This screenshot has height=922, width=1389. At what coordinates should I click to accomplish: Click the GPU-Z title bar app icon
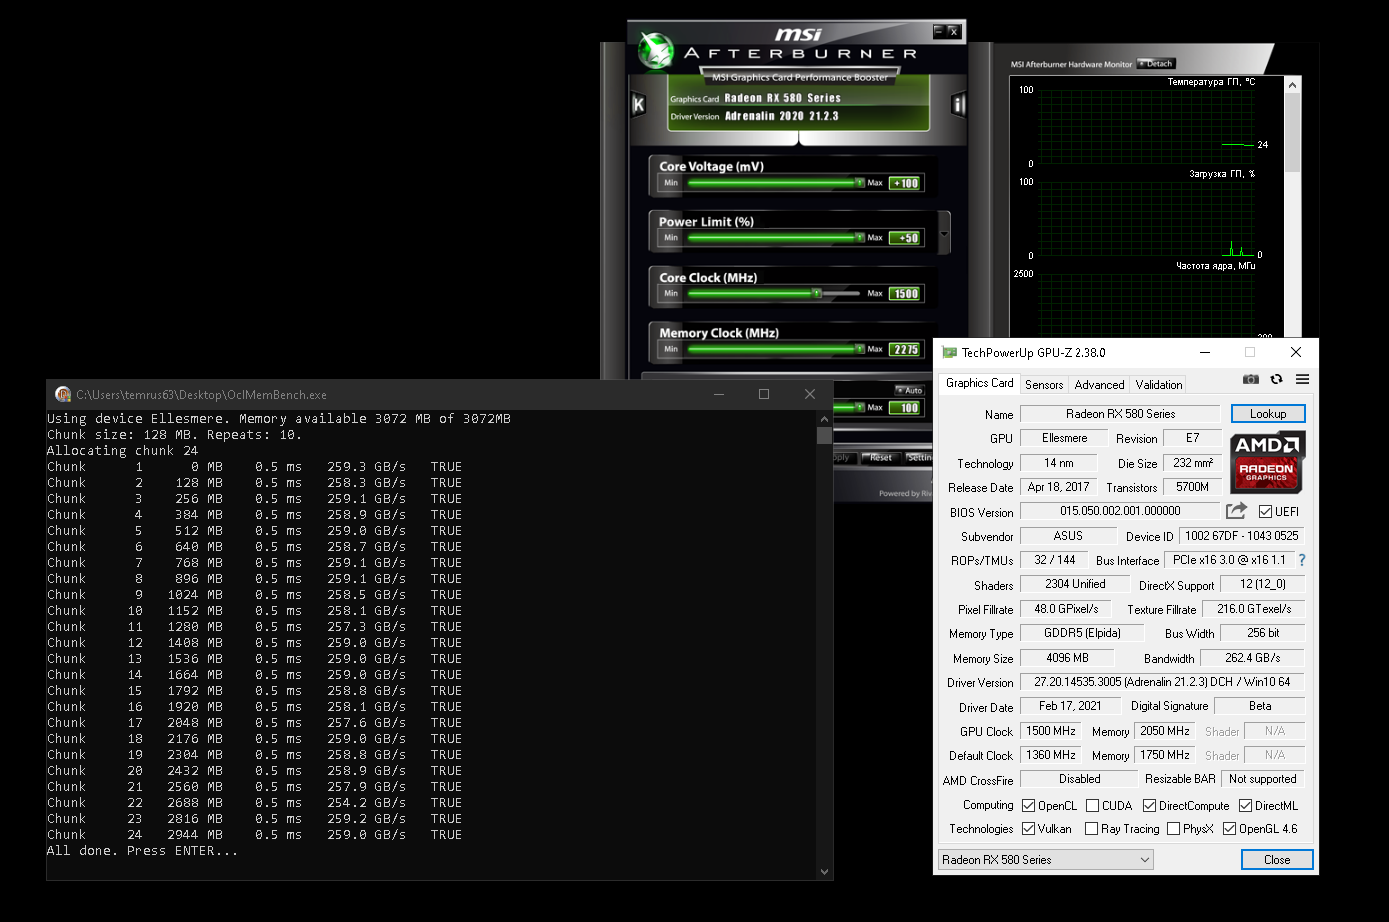tap(949, 352)
